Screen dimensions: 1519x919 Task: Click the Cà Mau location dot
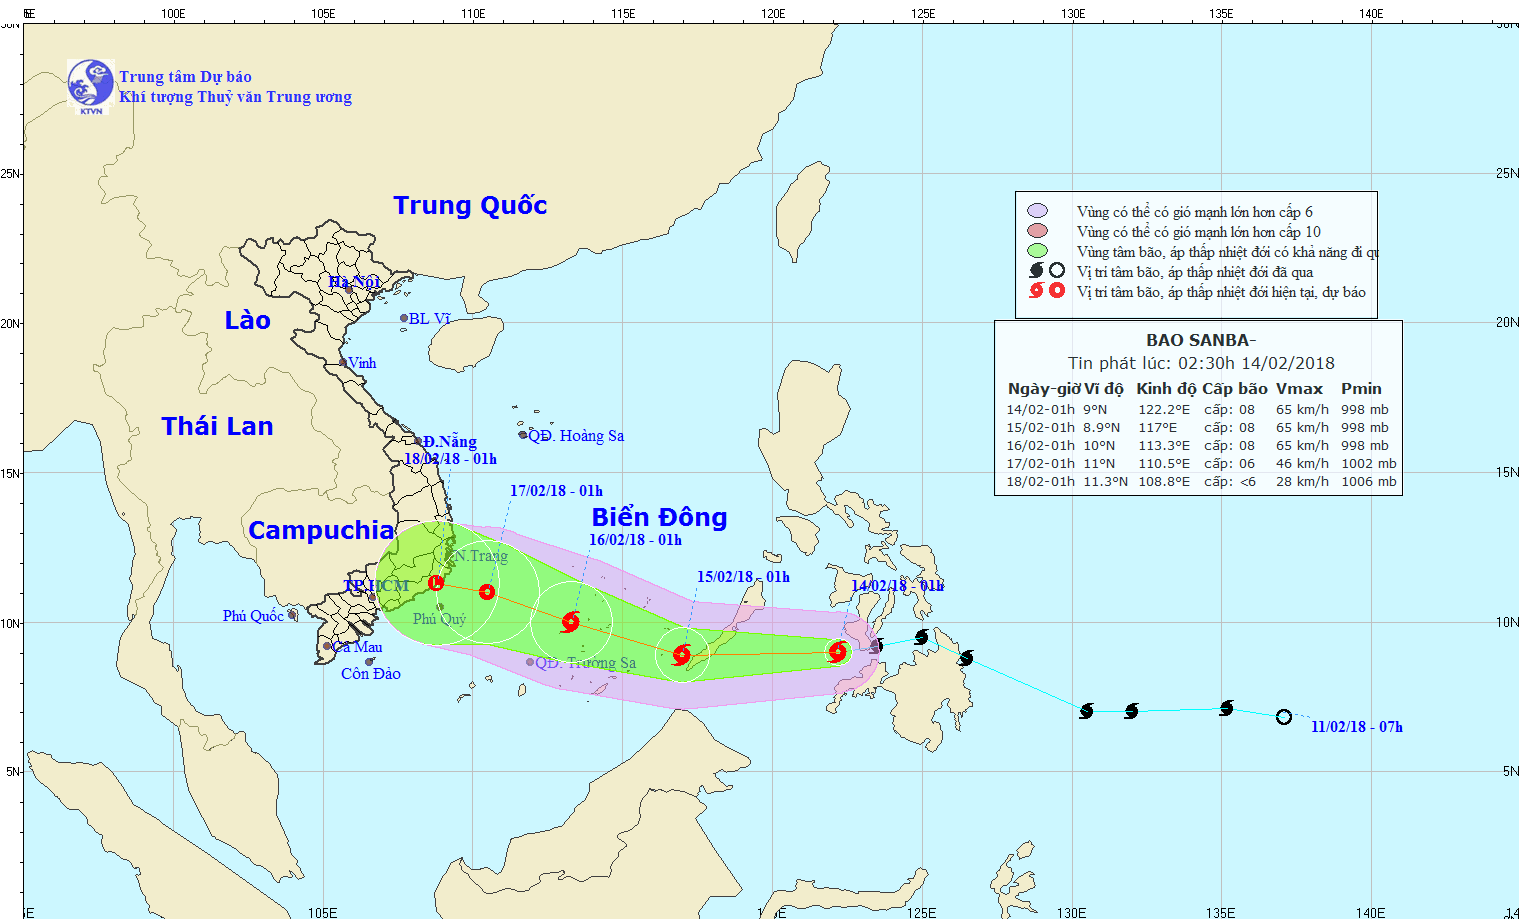coord(327,646)
